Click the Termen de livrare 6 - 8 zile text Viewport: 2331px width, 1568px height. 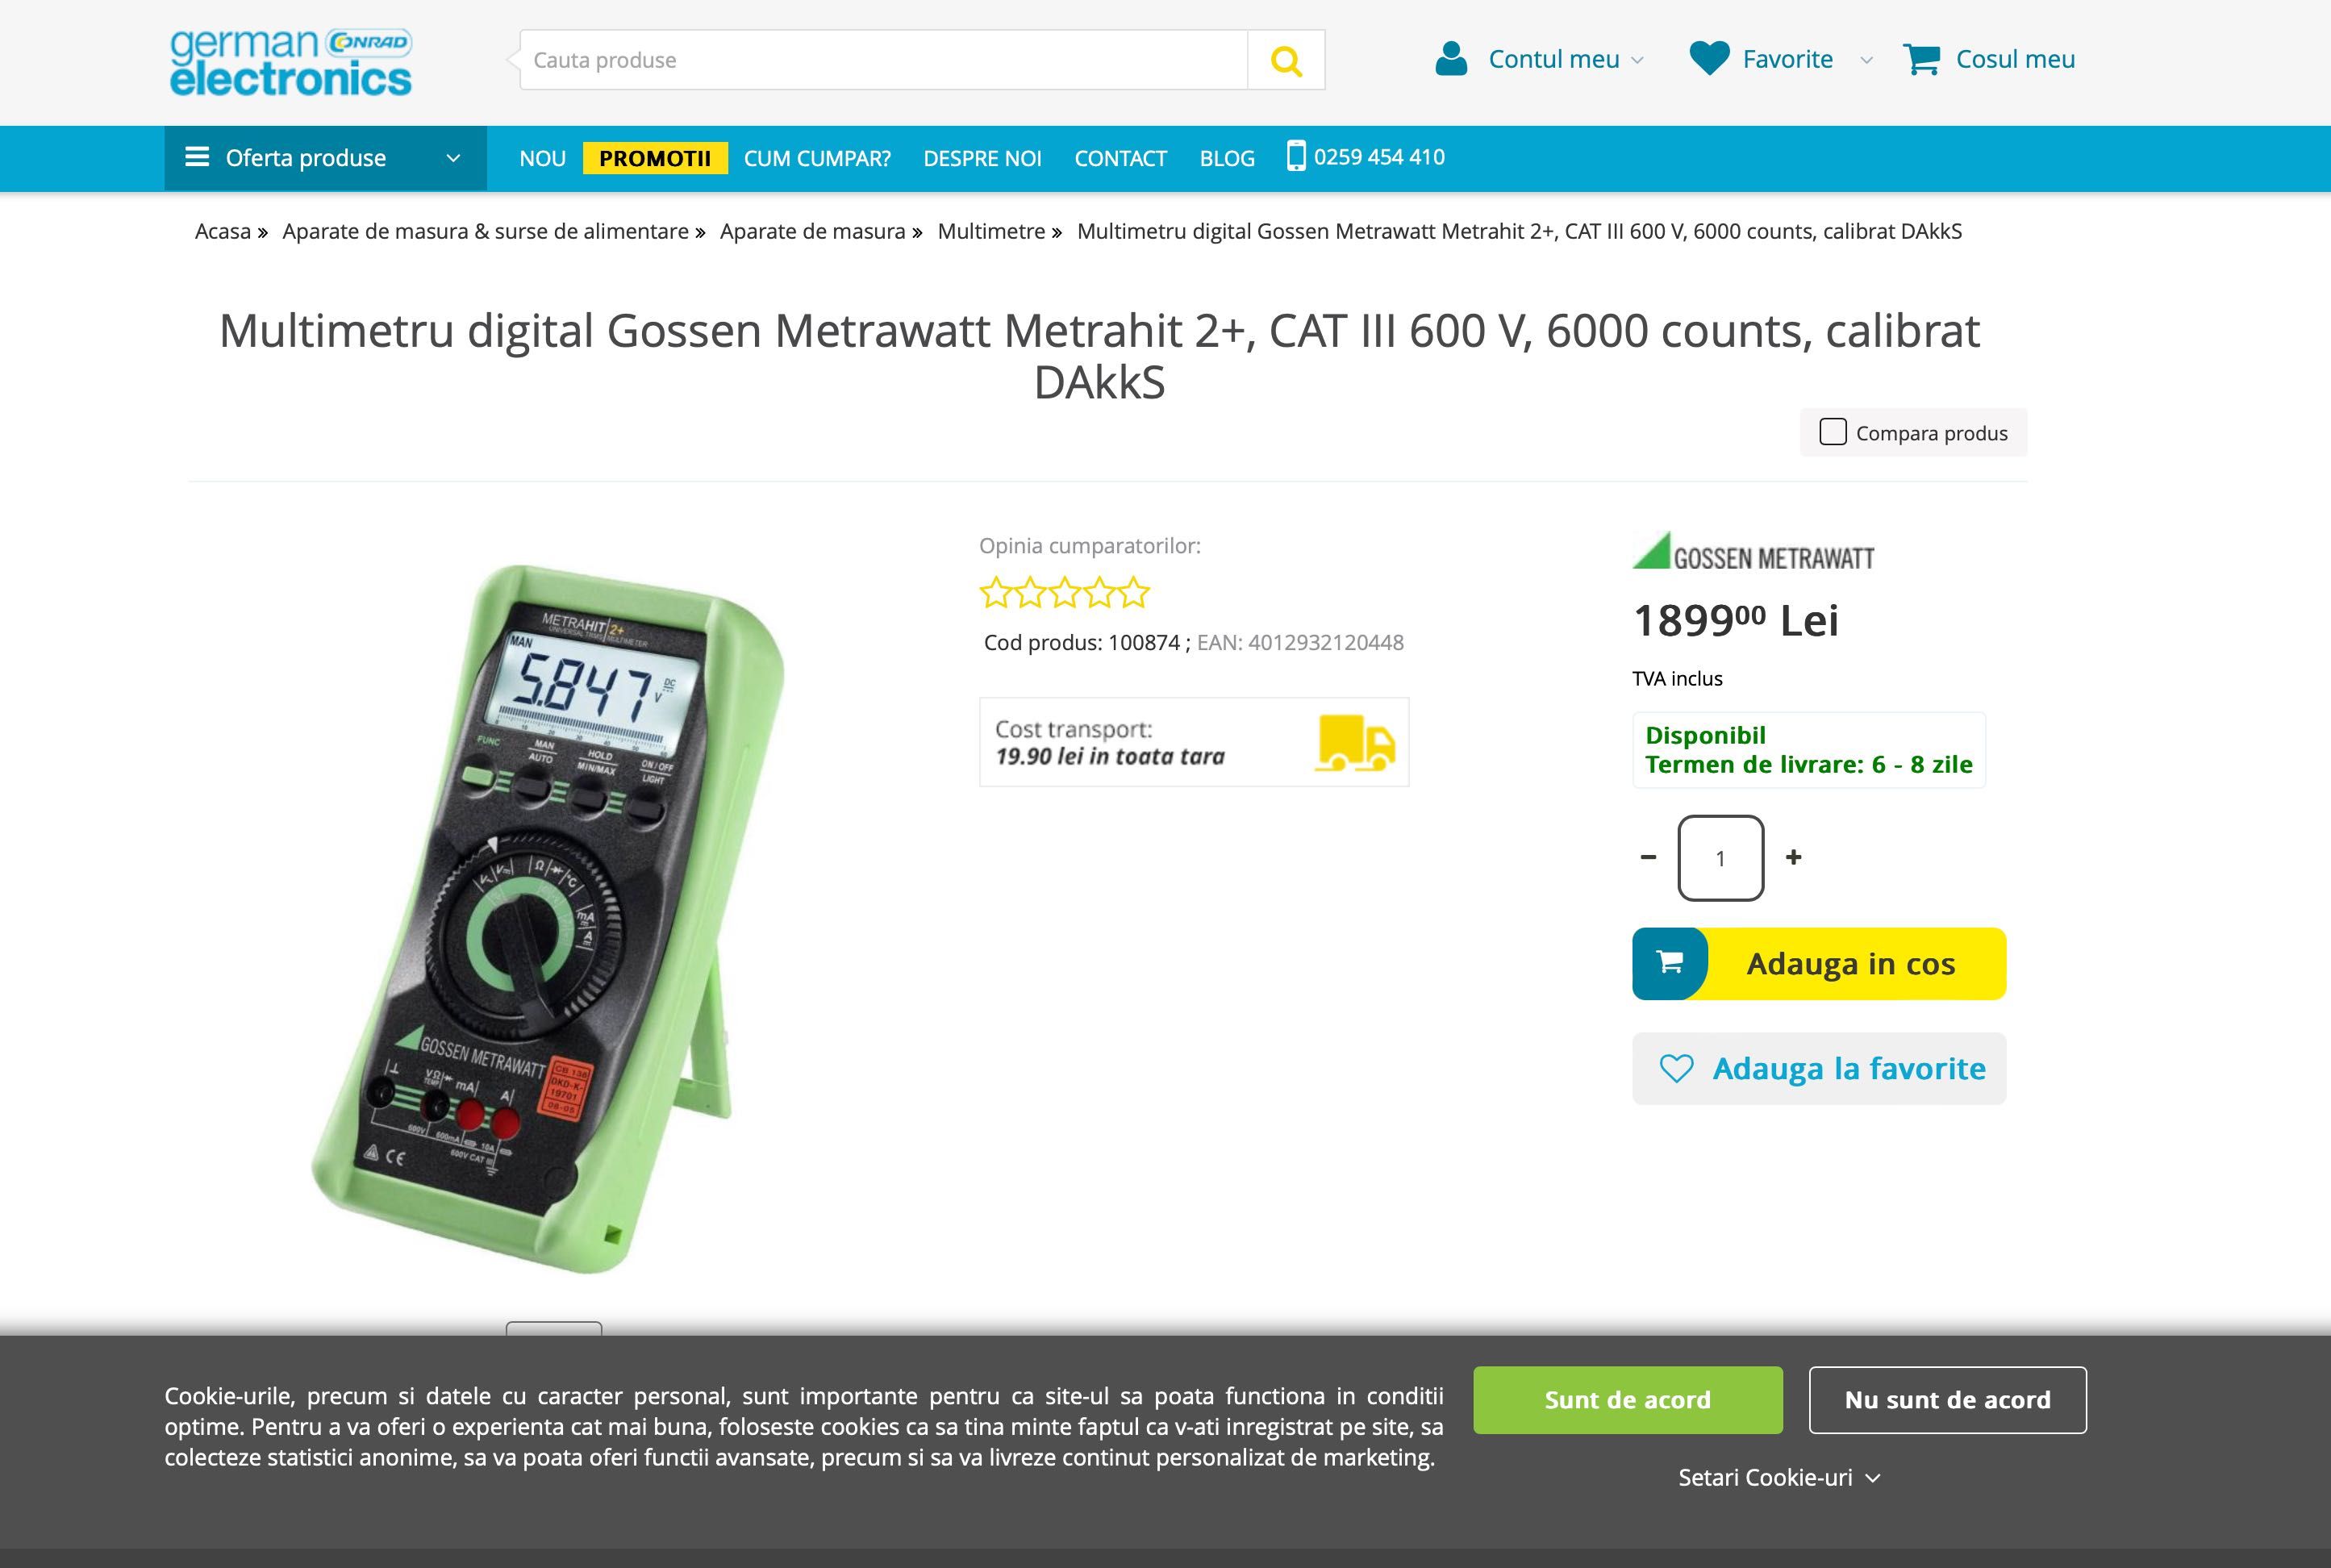tap(1808, 764)
